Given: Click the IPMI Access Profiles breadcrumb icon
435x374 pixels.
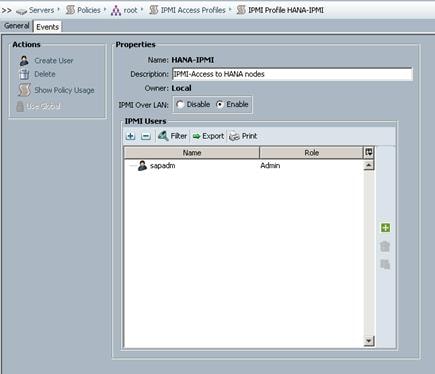Looking at the screenshot, I should point(153,10).
